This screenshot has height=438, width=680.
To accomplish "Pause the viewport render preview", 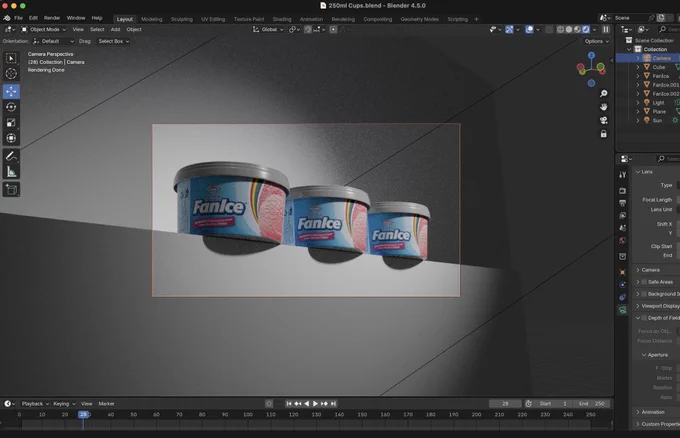I will [606, 29].
